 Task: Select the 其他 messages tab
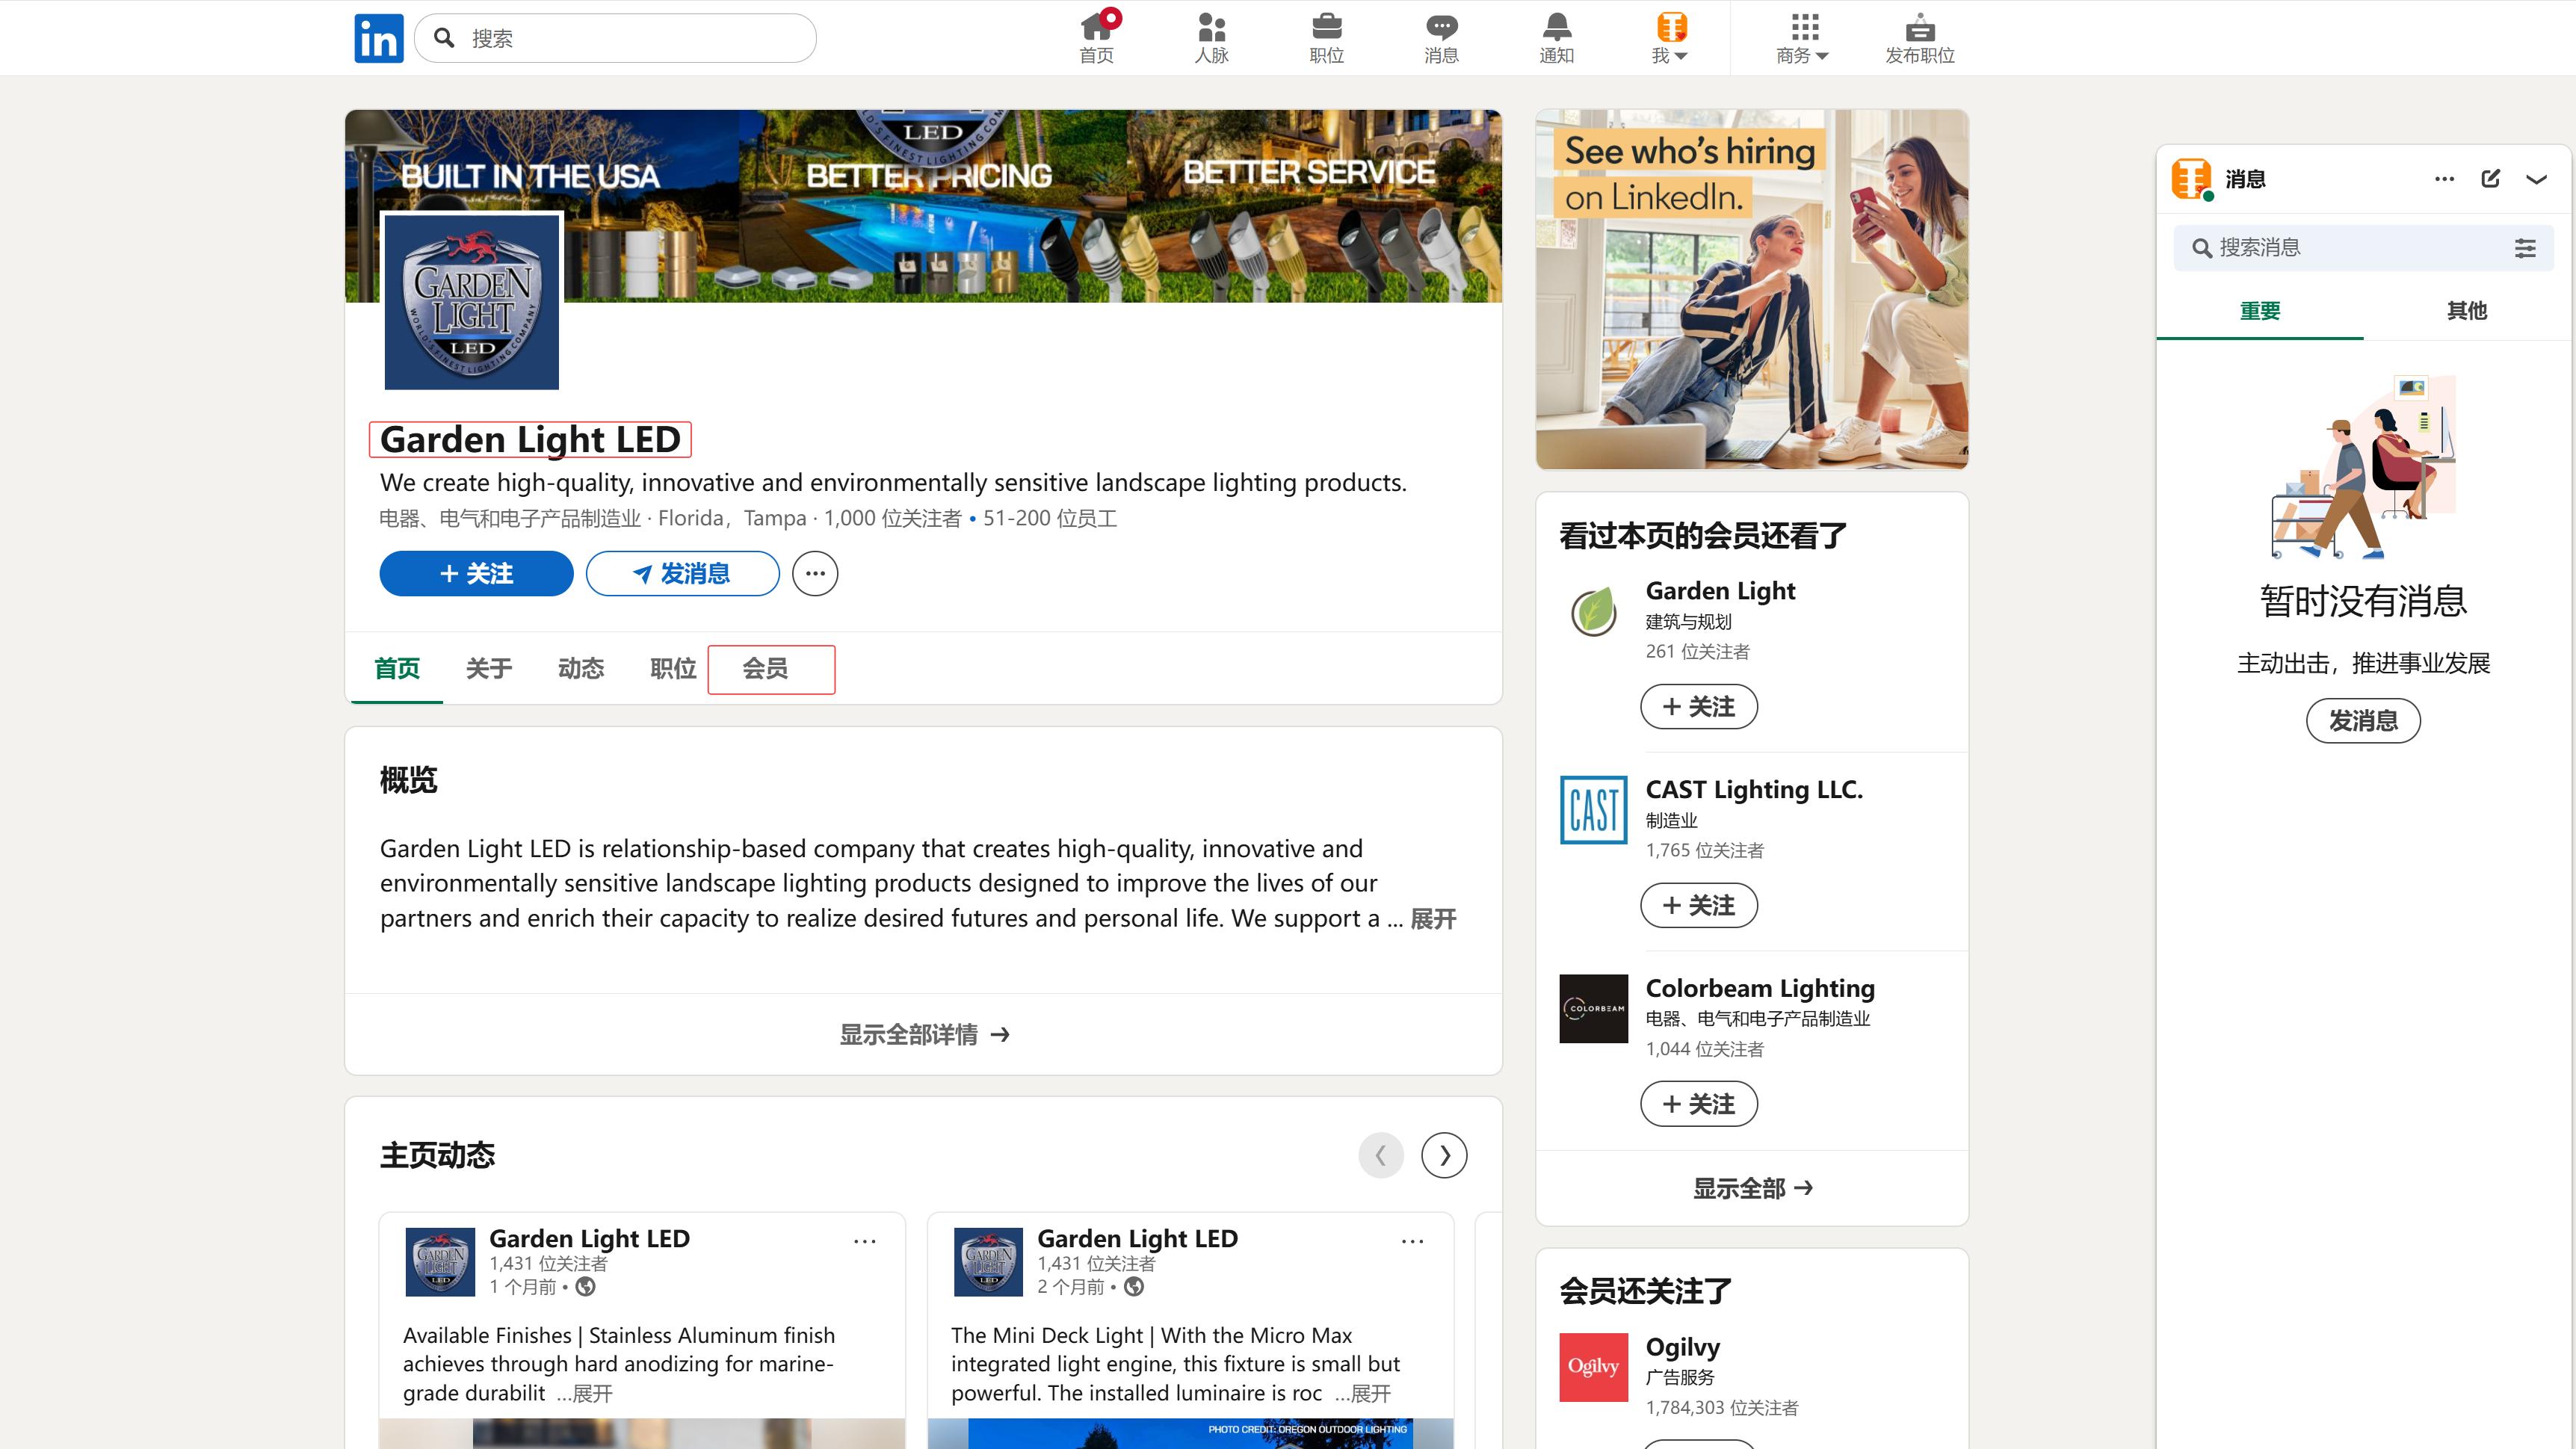coord(2467,311)
